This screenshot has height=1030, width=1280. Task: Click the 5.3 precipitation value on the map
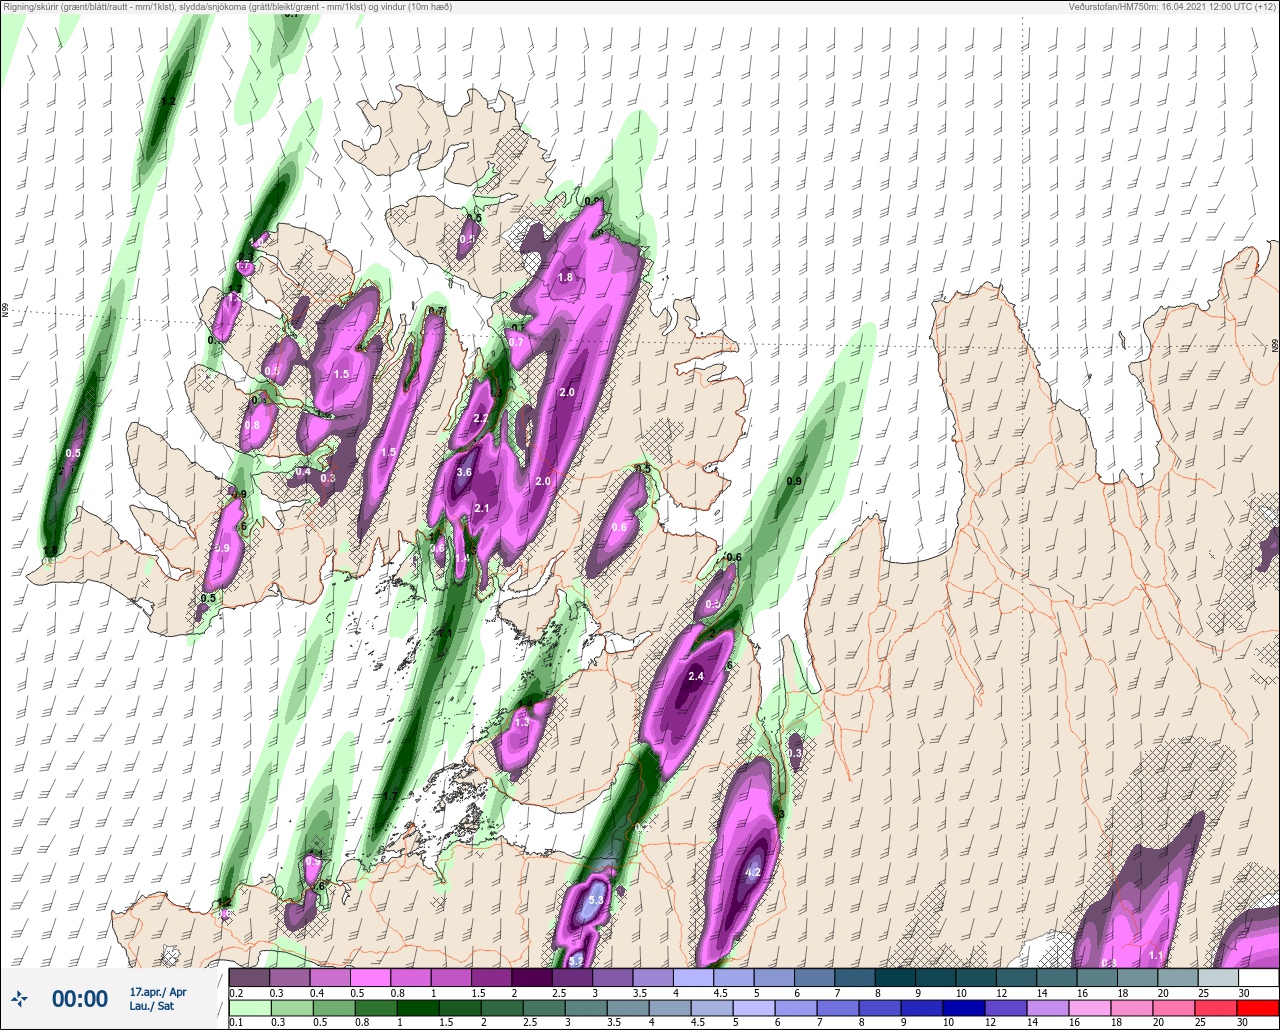596,900
